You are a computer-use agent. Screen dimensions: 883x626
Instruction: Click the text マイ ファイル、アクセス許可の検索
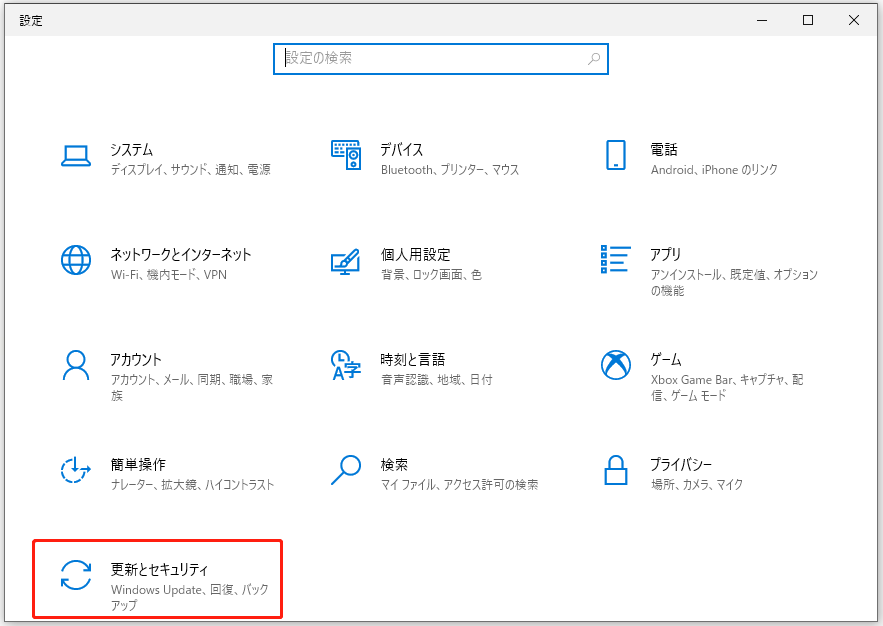click(460, 485)
